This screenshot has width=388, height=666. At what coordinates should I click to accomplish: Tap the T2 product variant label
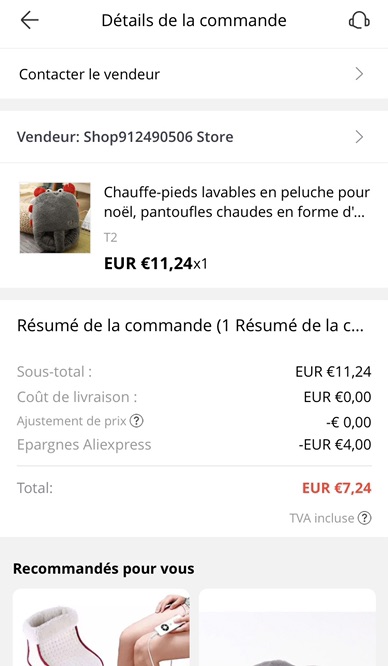pos(110,237)
